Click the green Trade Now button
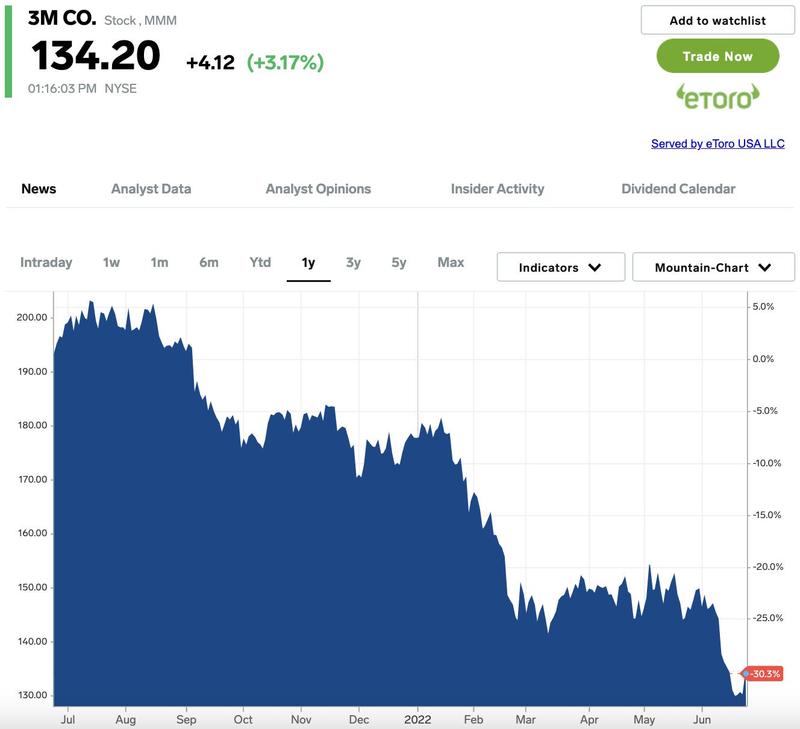The width and height of the screenshot is (800, 729). coord(717,56)
